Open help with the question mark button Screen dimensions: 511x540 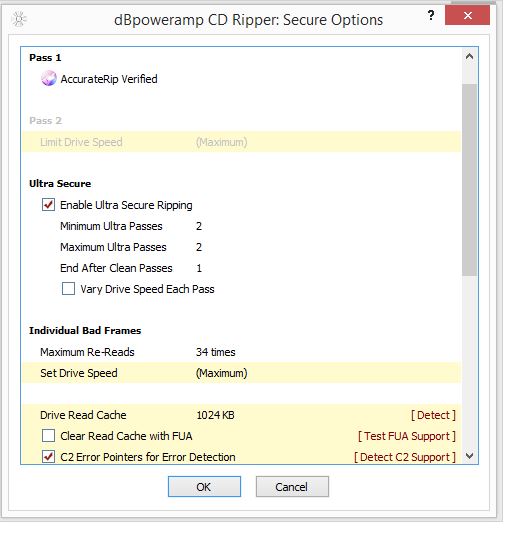(430, 15)
